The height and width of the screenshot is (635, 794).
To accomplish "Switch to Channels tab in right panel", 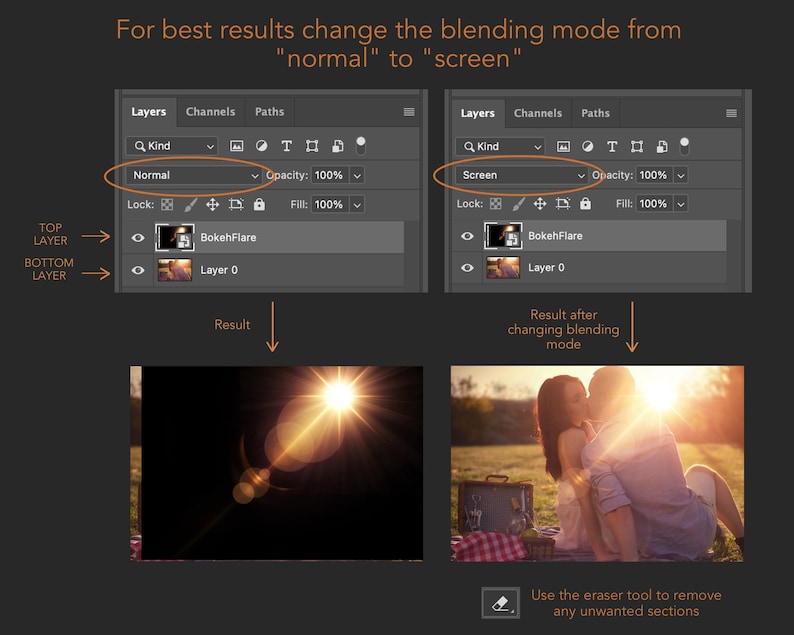I will click(538, 113).
